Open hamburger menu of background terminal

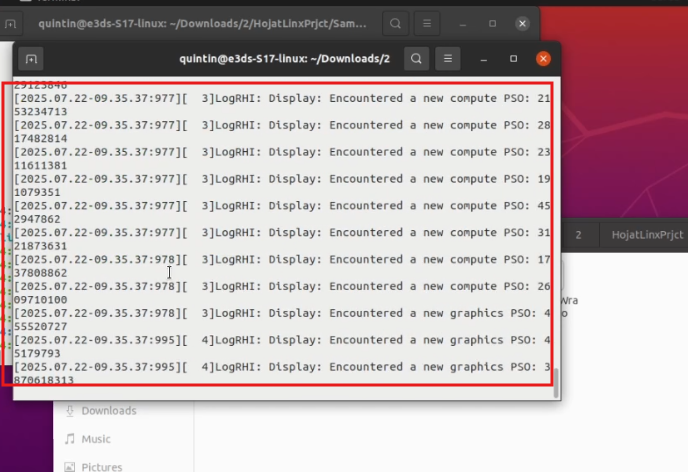429,22
